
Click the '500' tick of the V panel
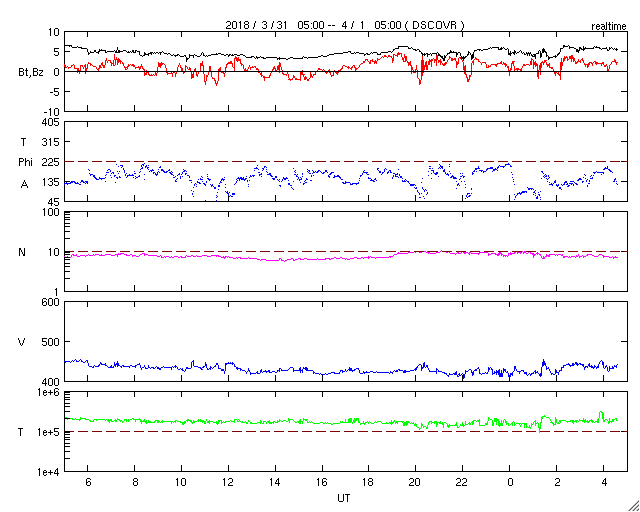coord(51,342)
